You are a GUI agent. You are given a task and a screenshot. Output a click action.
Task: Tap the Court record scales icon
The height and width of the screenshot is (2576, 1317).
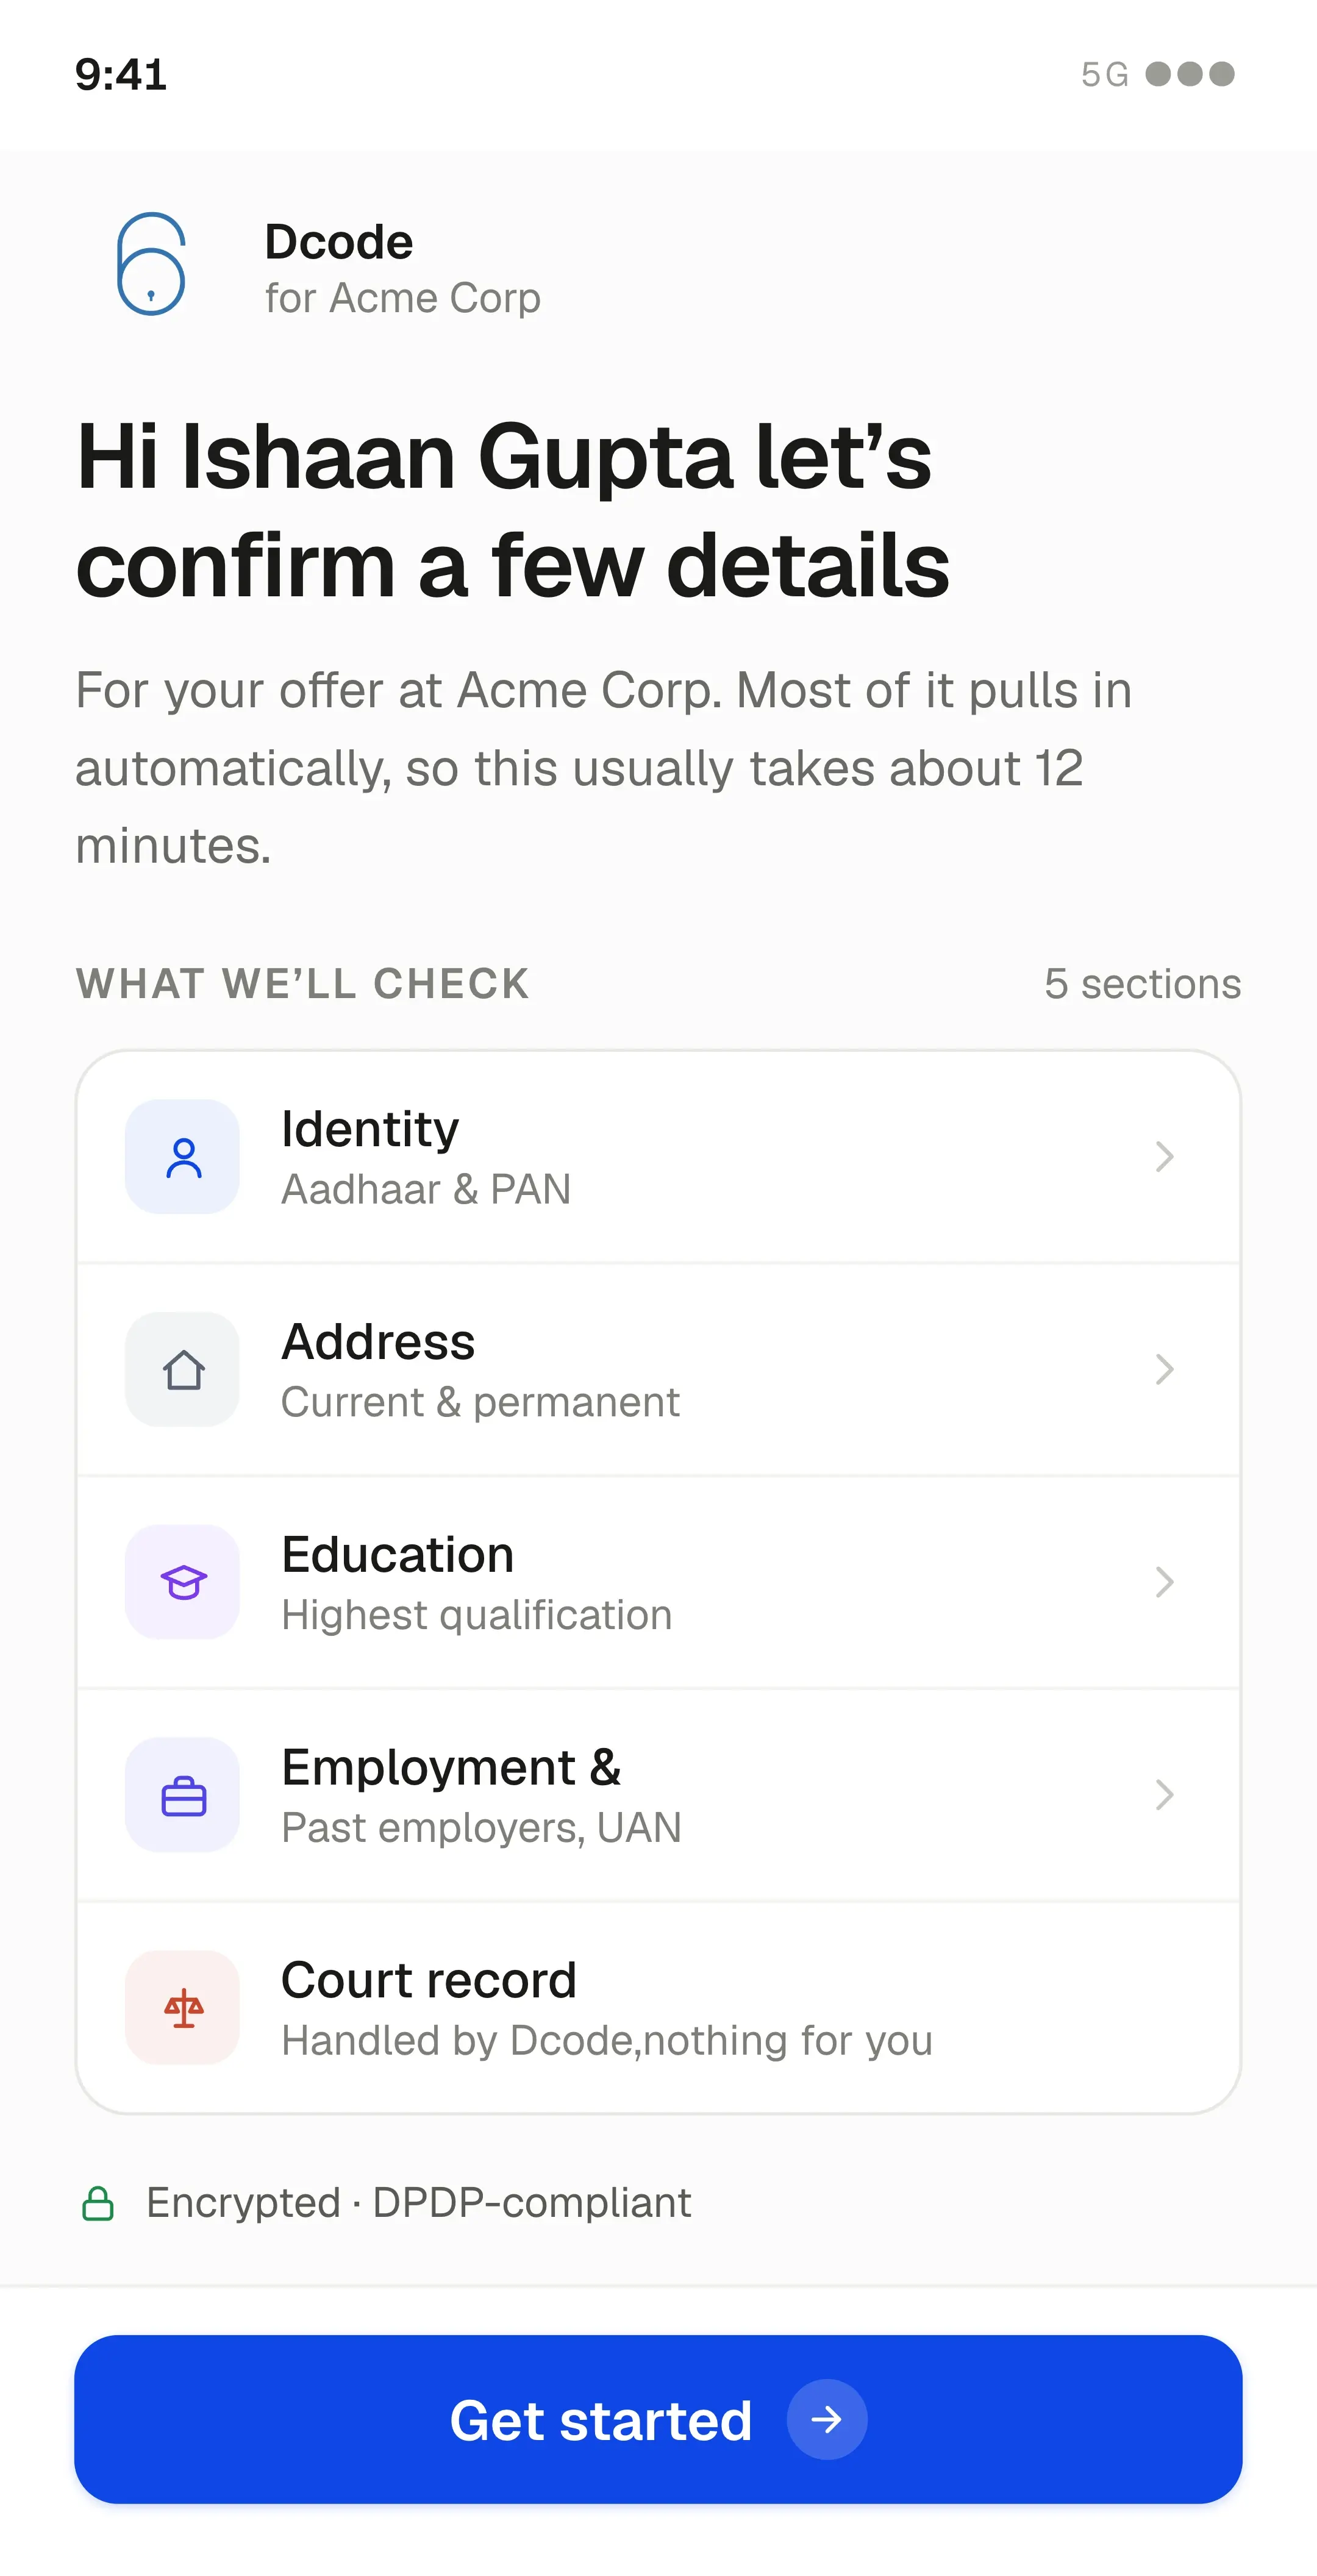click(183, 2007)
